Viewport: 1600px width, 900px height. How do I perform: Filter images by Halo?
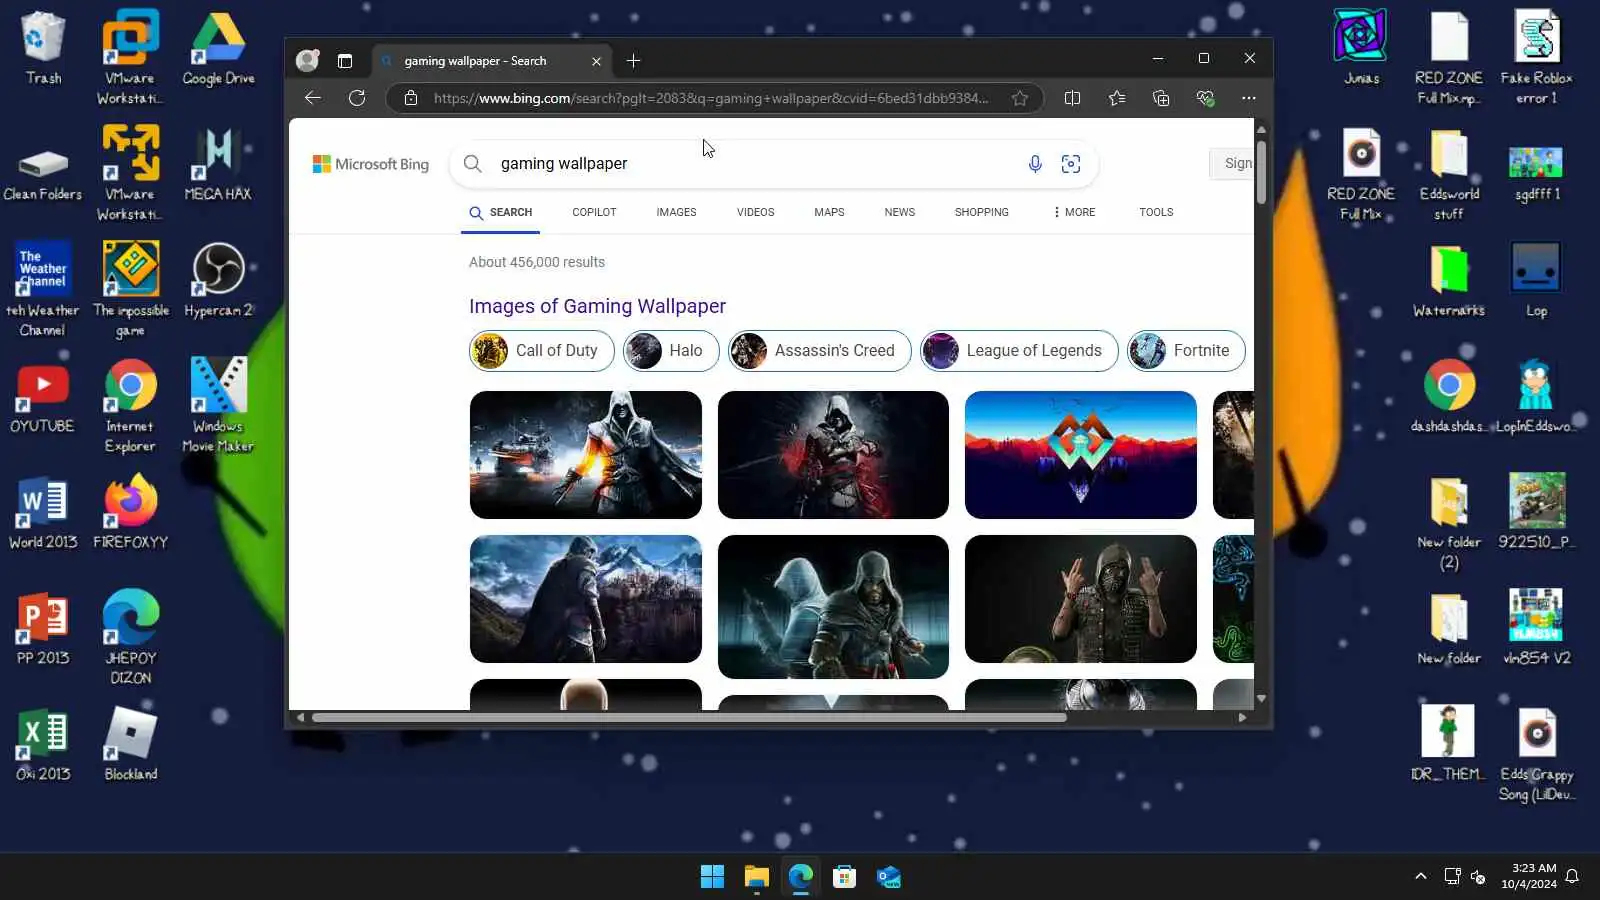[671, 351]
